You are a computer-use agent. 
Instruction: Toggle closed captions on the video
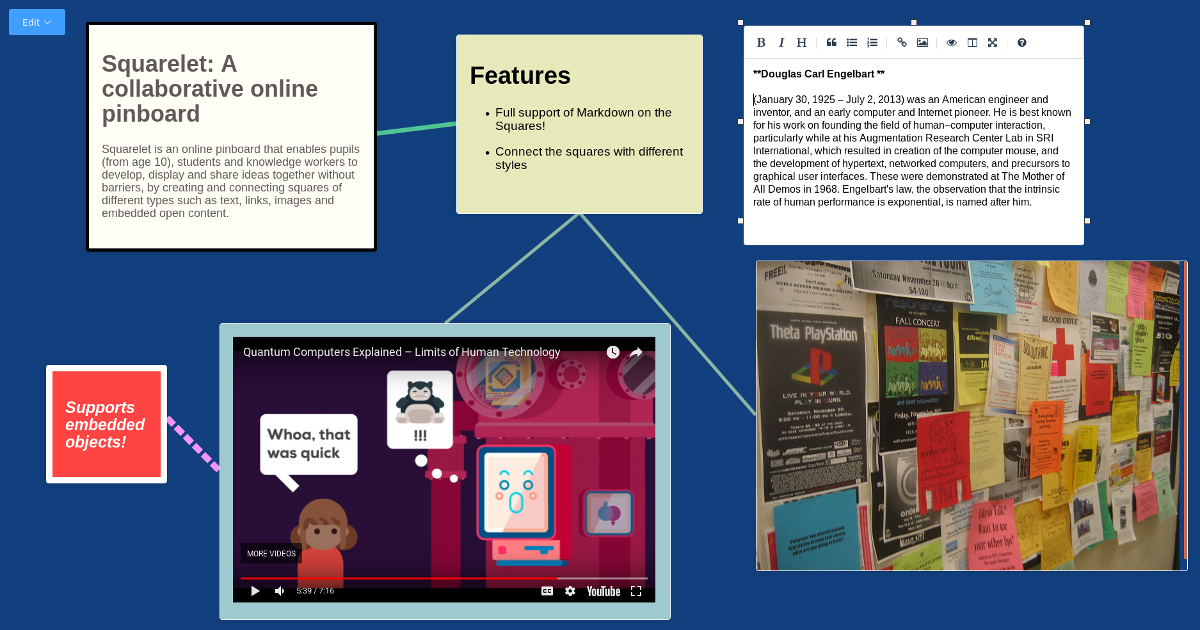coord(547,591)
